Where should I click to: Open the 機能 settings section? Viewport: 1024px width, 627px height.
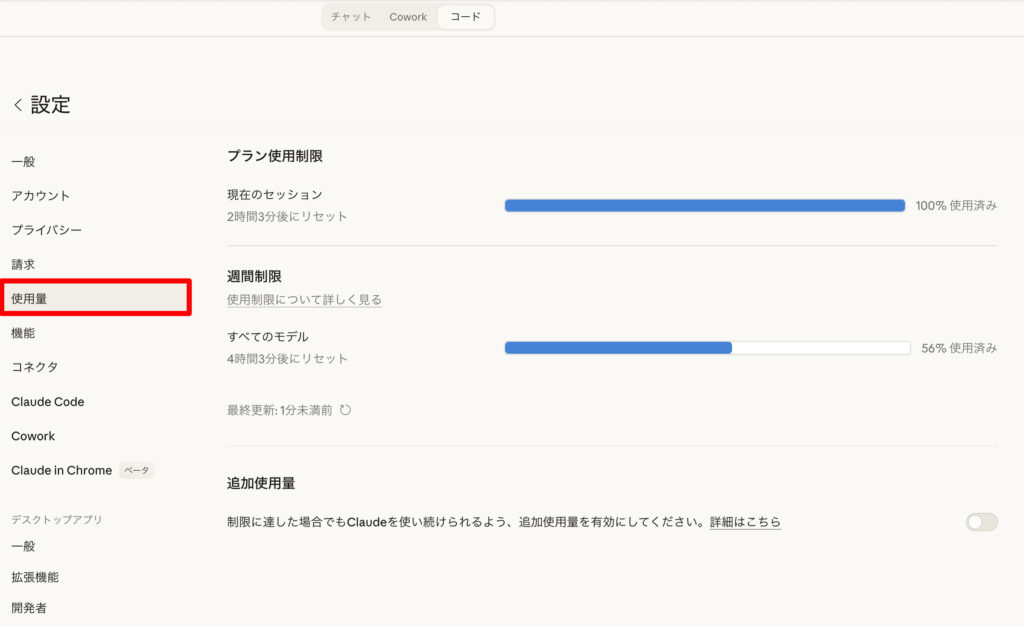click(24, 333)
